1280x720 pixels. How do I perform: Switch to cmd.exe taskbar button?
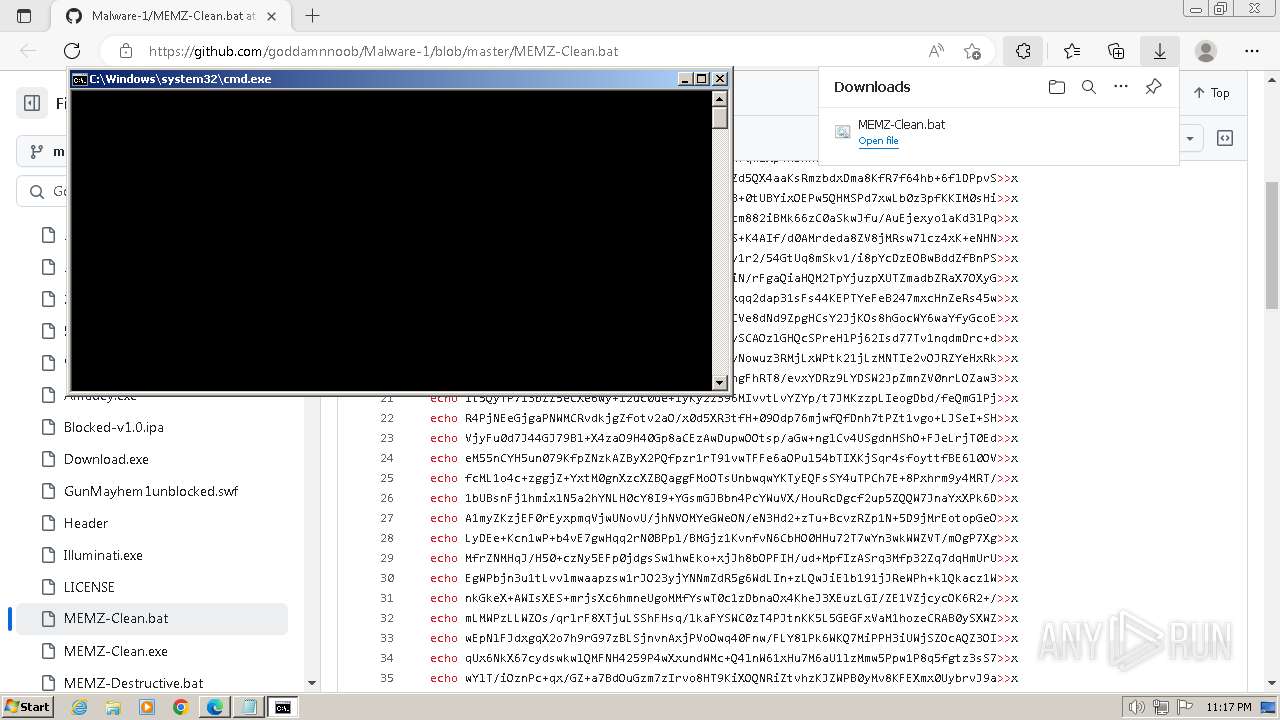(x=283, y=707)
